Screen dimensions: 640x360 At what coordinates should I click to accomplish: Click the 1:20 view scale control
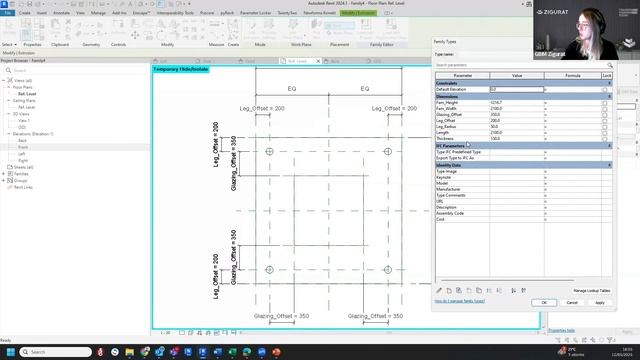click(165, 333)
